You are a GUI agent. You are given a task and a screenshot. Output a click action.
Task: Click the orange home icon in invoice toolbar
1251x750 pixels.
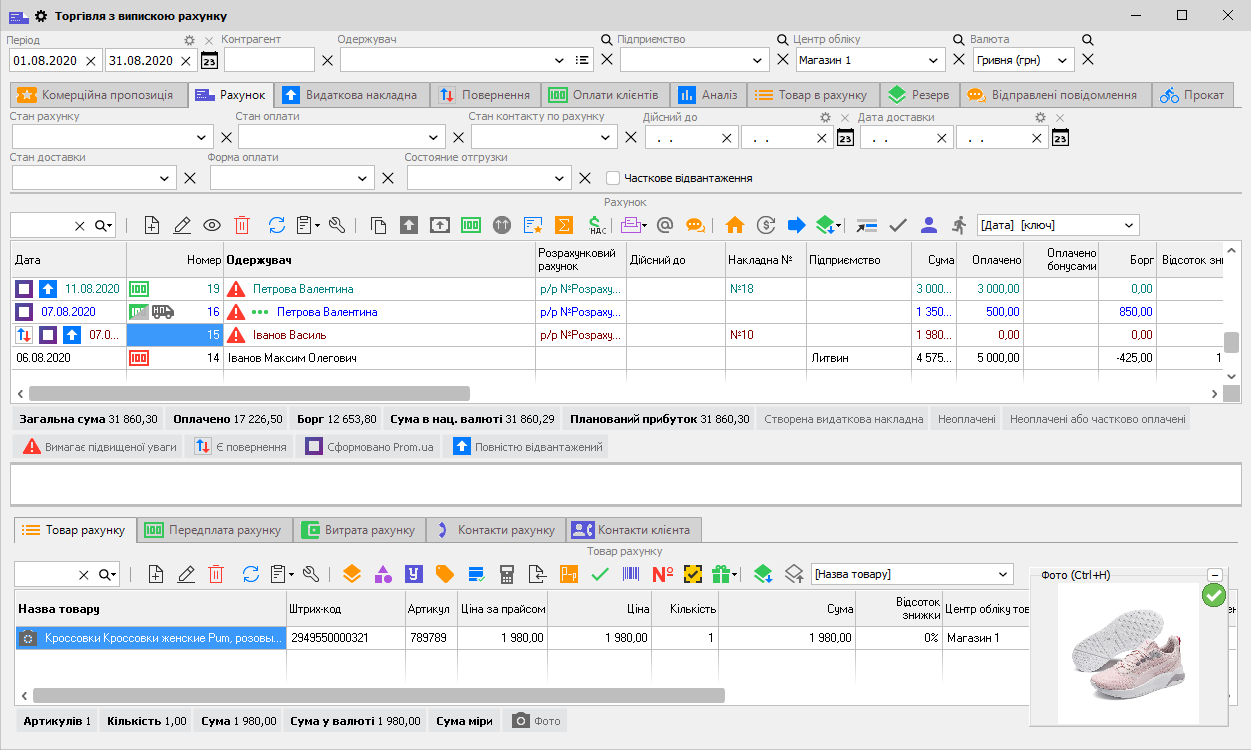pyautogui.click(x=735, y=225)
